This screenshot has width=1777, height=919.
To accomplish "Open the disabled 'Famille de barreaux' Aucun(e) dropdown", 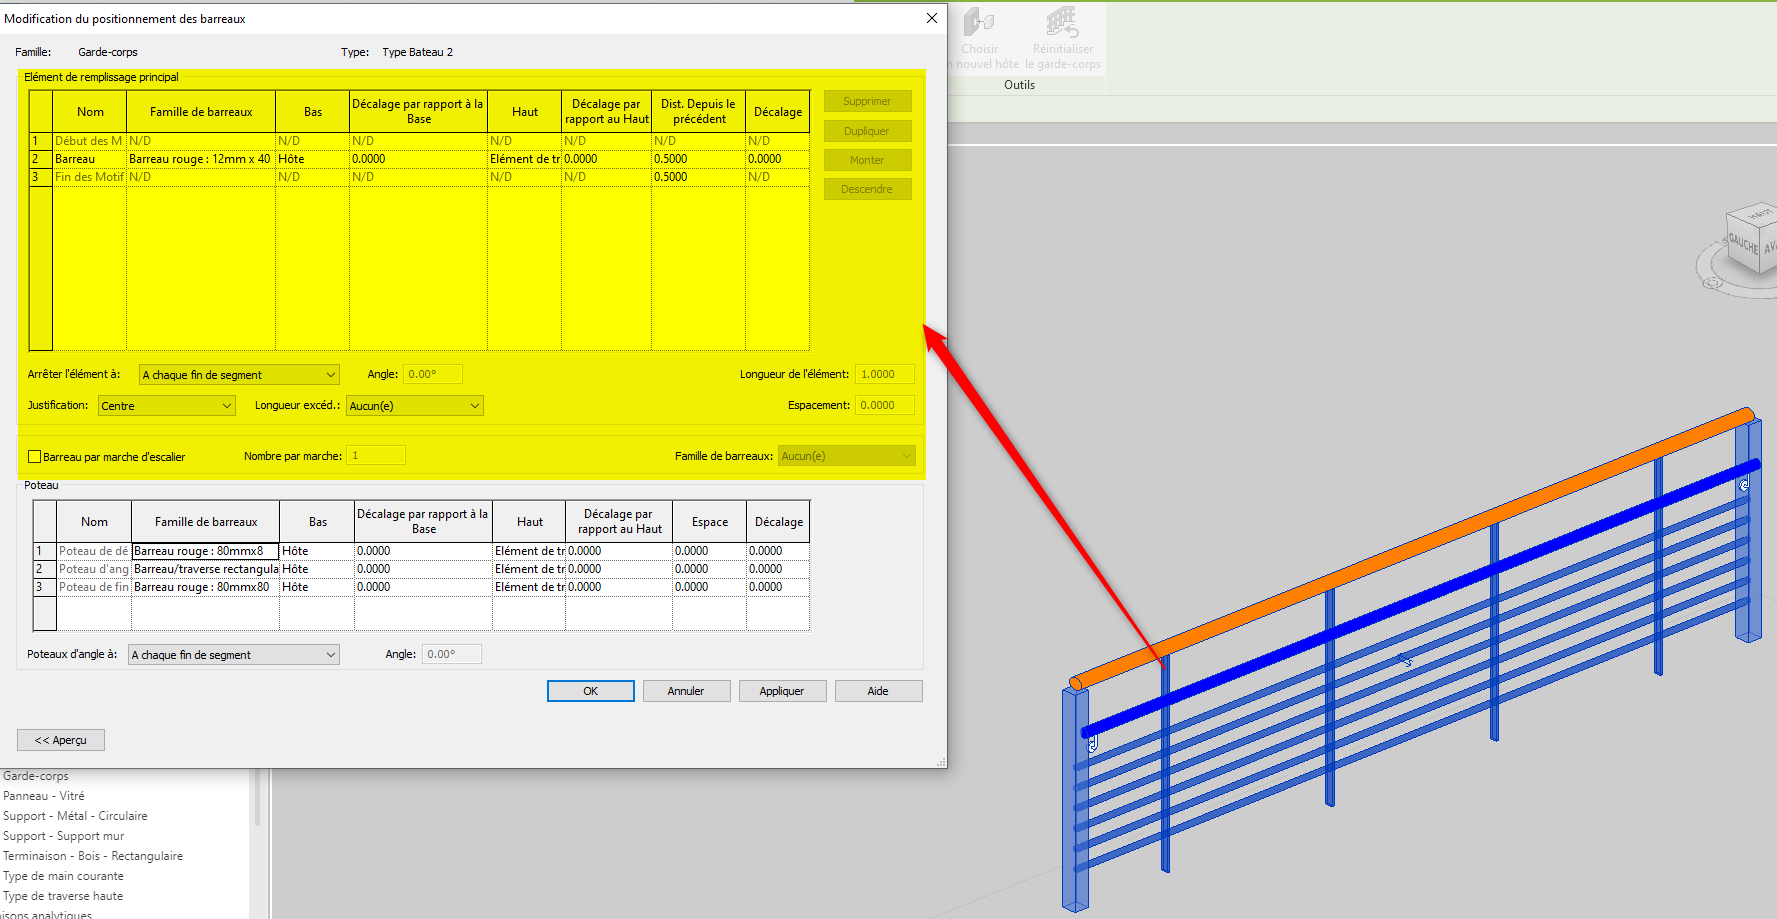I will point(847,456).
